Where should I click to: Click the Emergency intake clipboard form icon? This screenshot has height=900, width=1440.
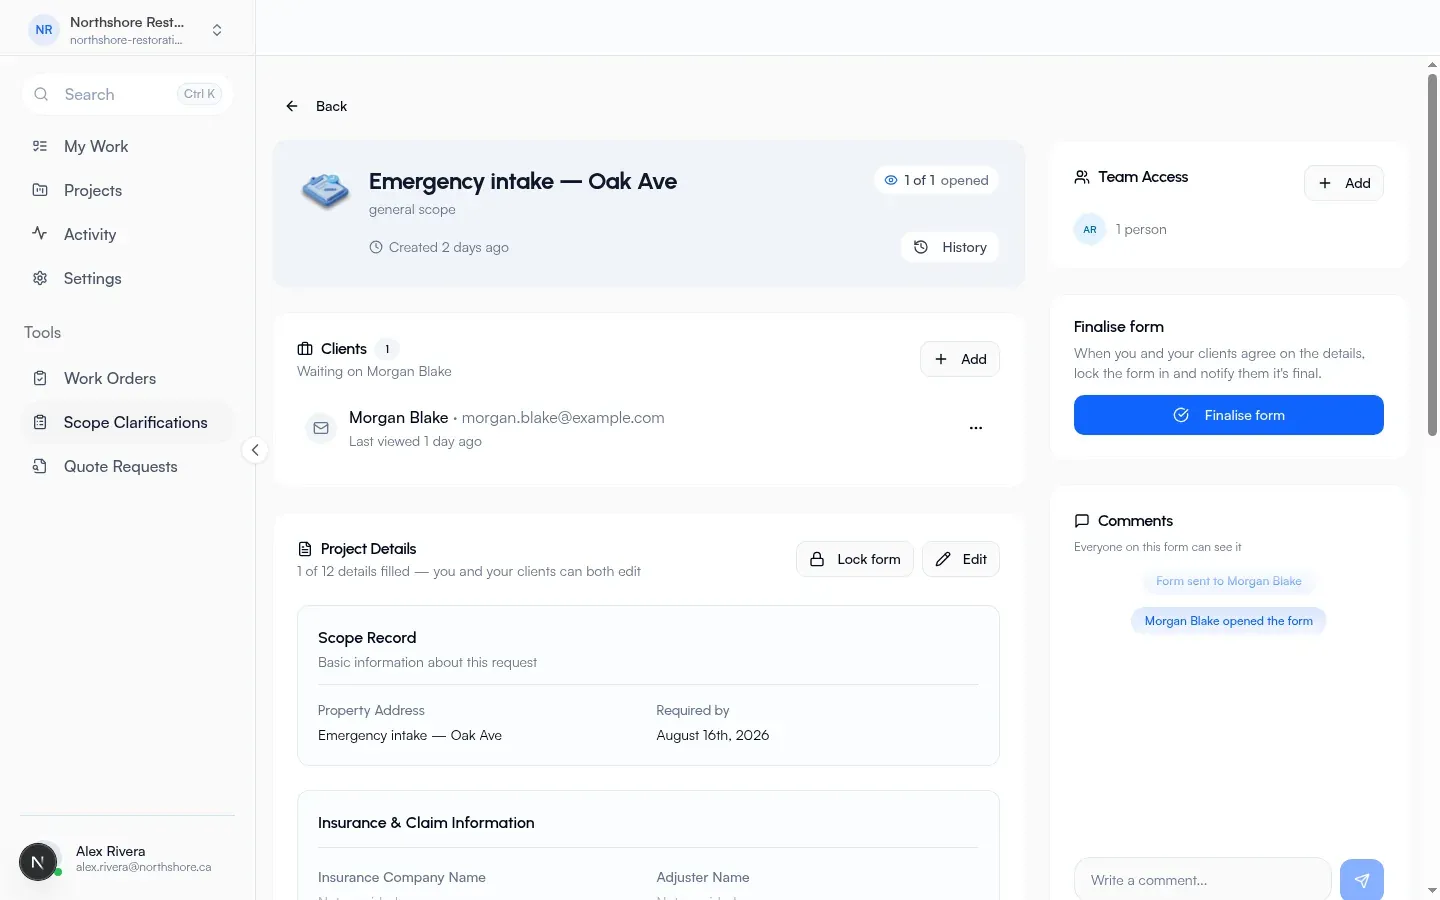click(326, 190)
